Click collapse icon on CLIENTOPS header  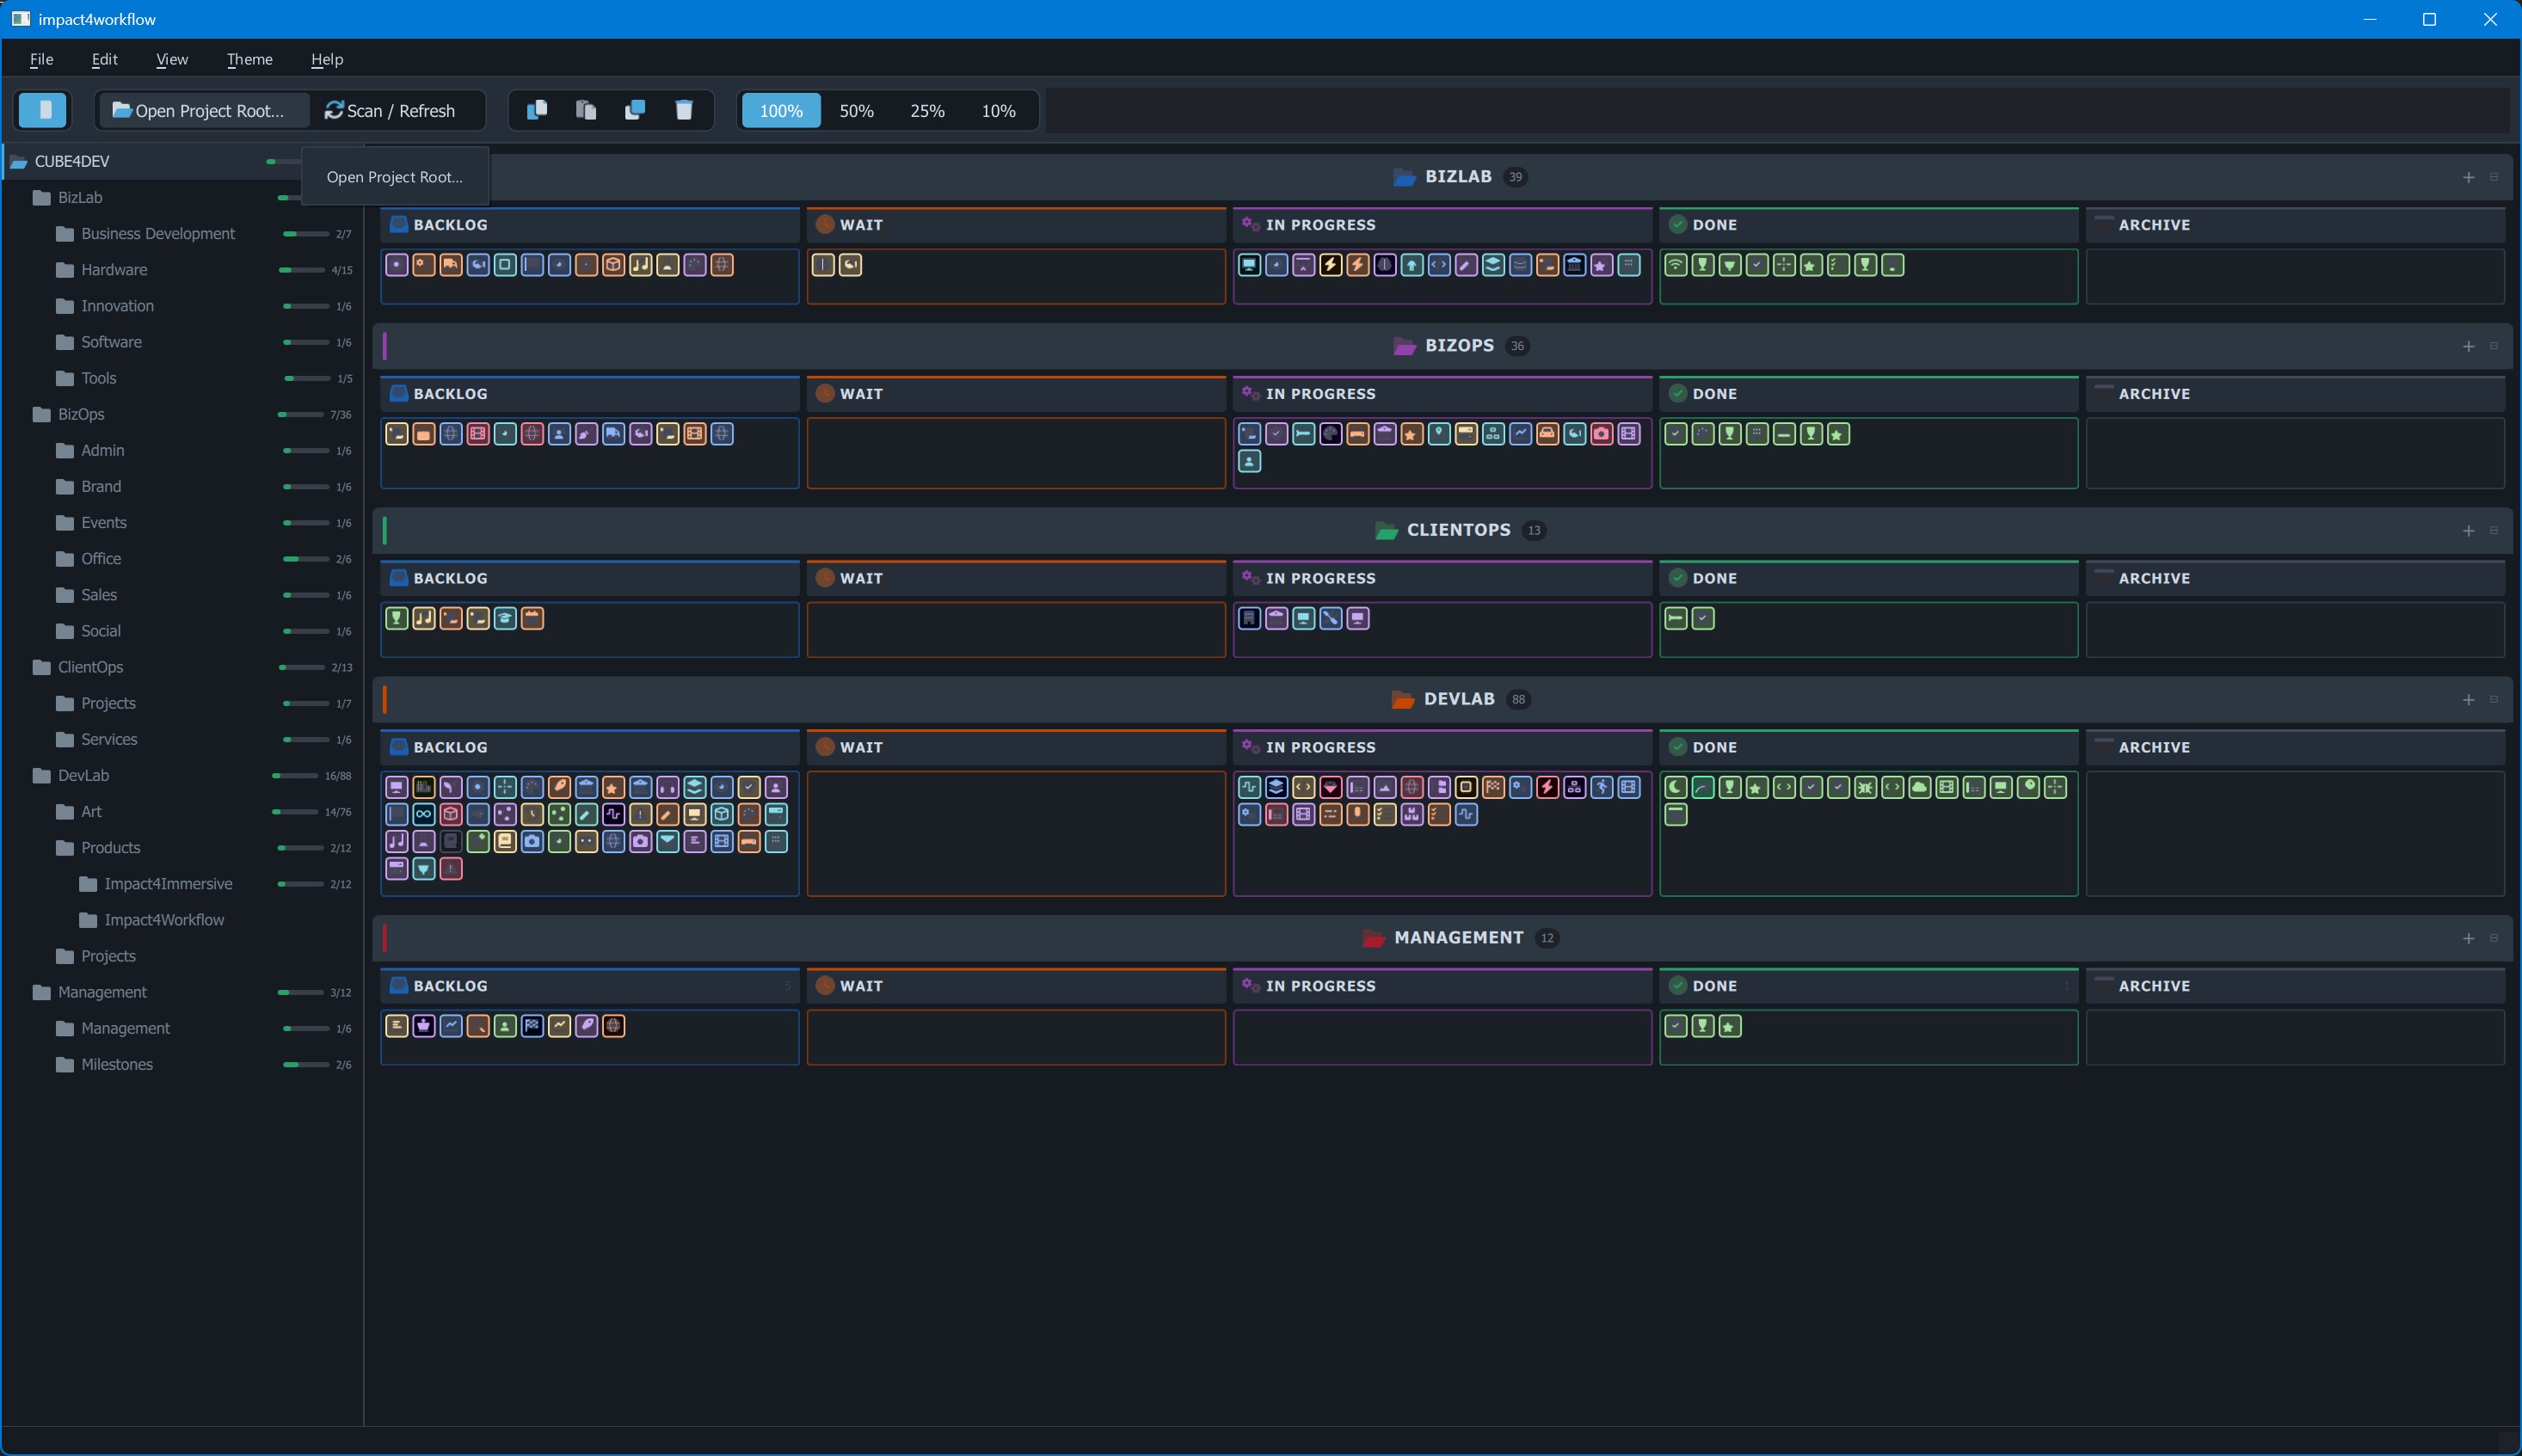(2493, 531)
